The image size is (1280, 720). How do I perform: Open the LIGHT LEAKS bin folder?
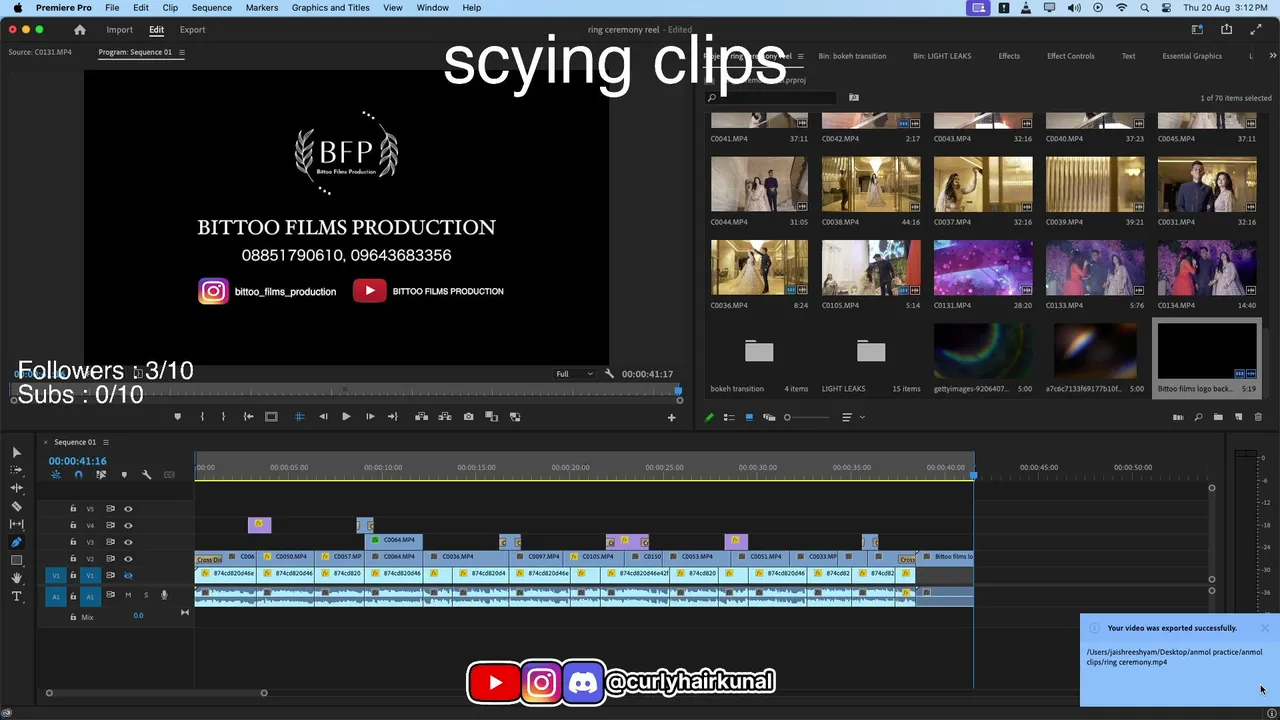(871, 352)
